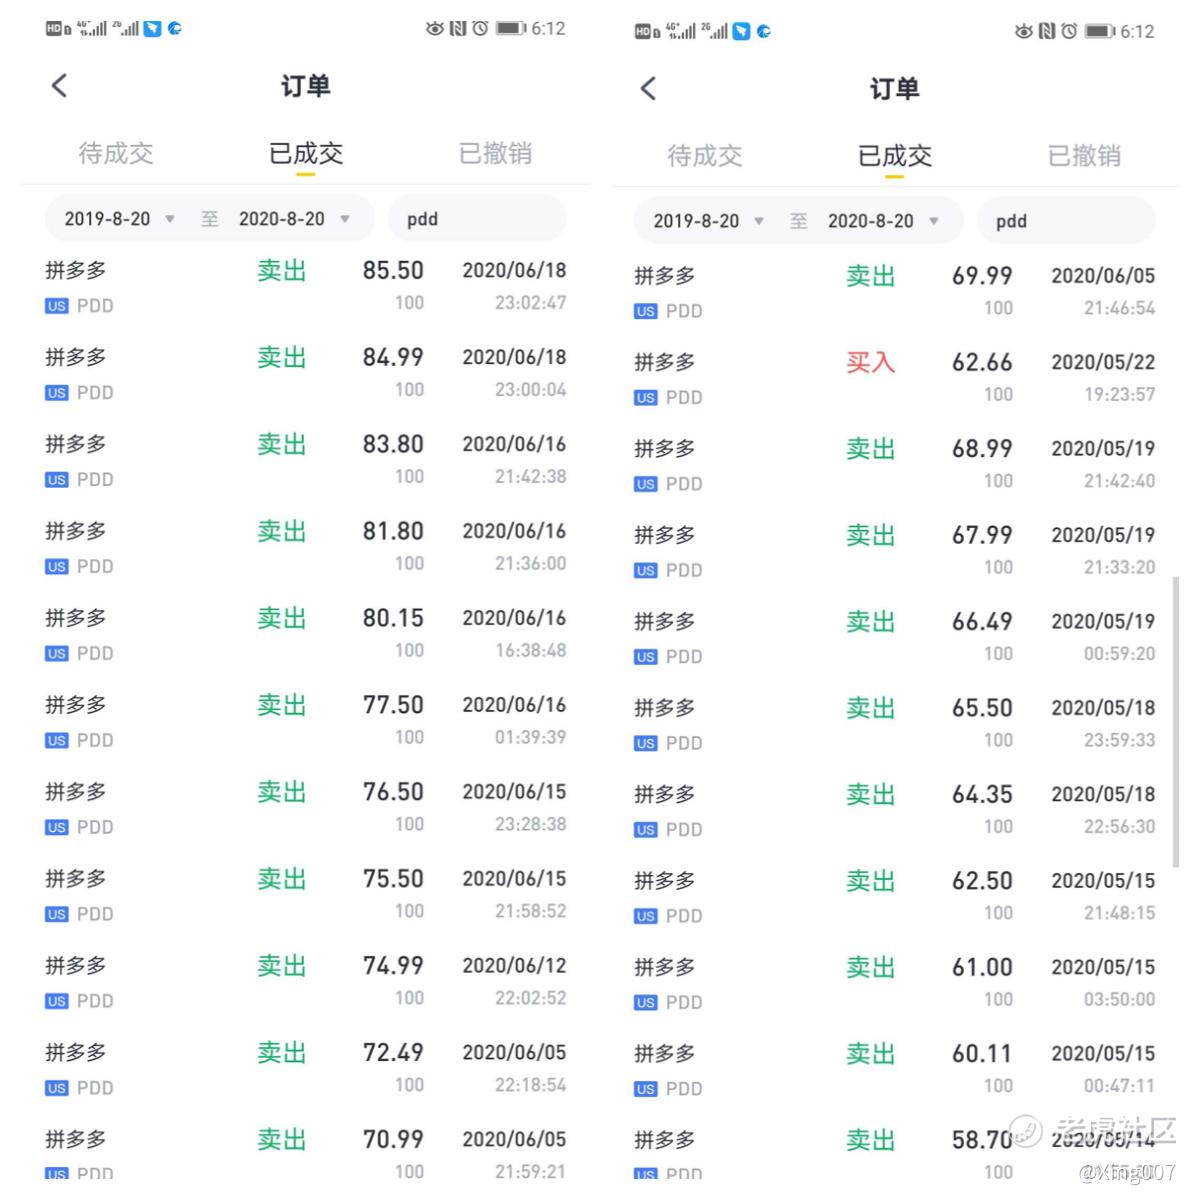Tap the eye comfort icon in right status bar
Viewport: 1200px width, 1200px height.
(x=1023, y=32)
